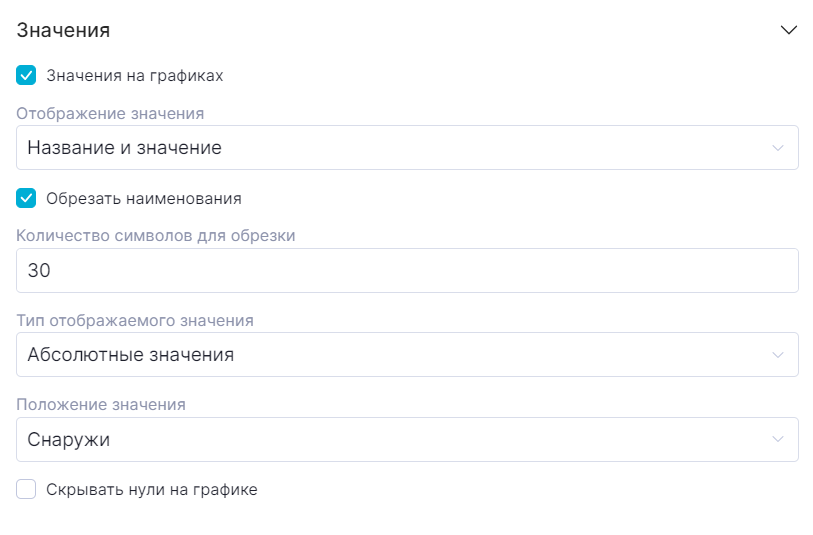Click the Значения section header title

tap(63, 30)
